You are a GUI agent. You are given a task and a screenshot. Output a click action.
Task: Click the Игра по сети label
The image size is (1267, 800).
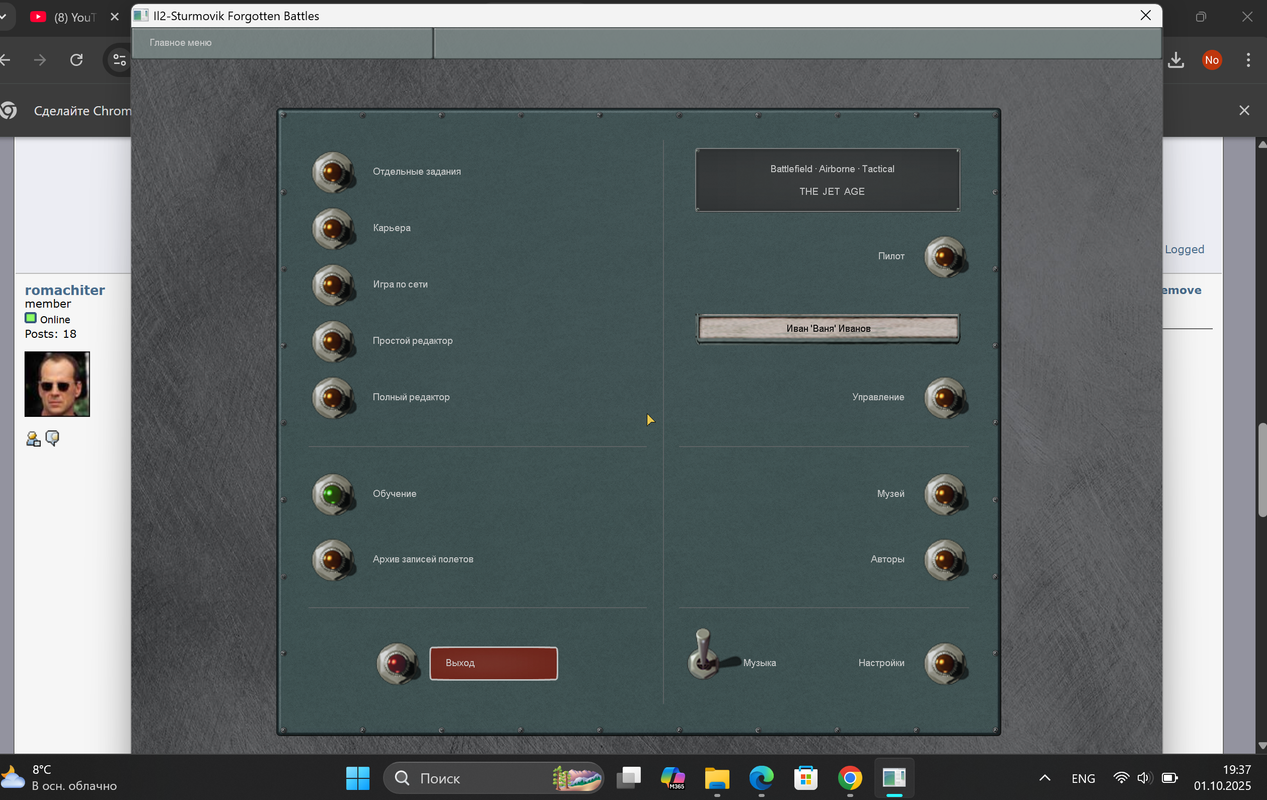click(400, 285)
